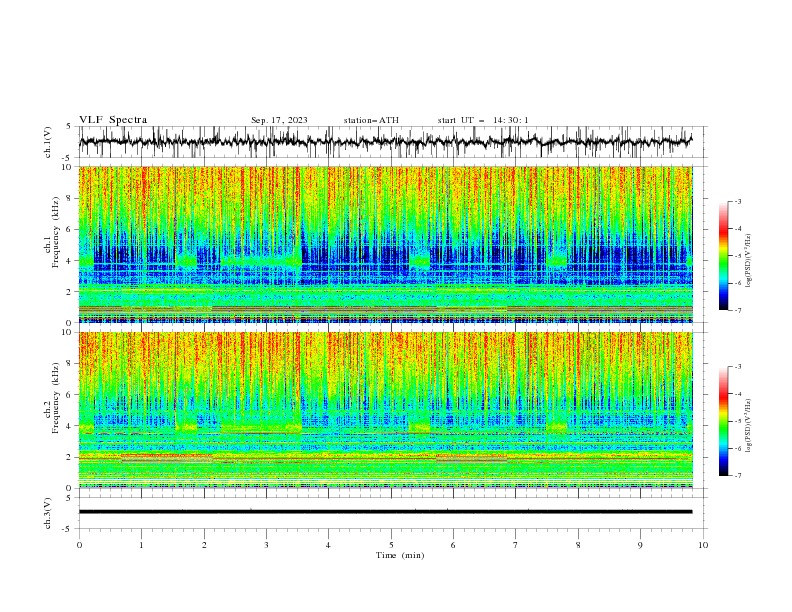Click time axis tick label "1"
This screenshot has height=612, width=792.
click(141, 545)
